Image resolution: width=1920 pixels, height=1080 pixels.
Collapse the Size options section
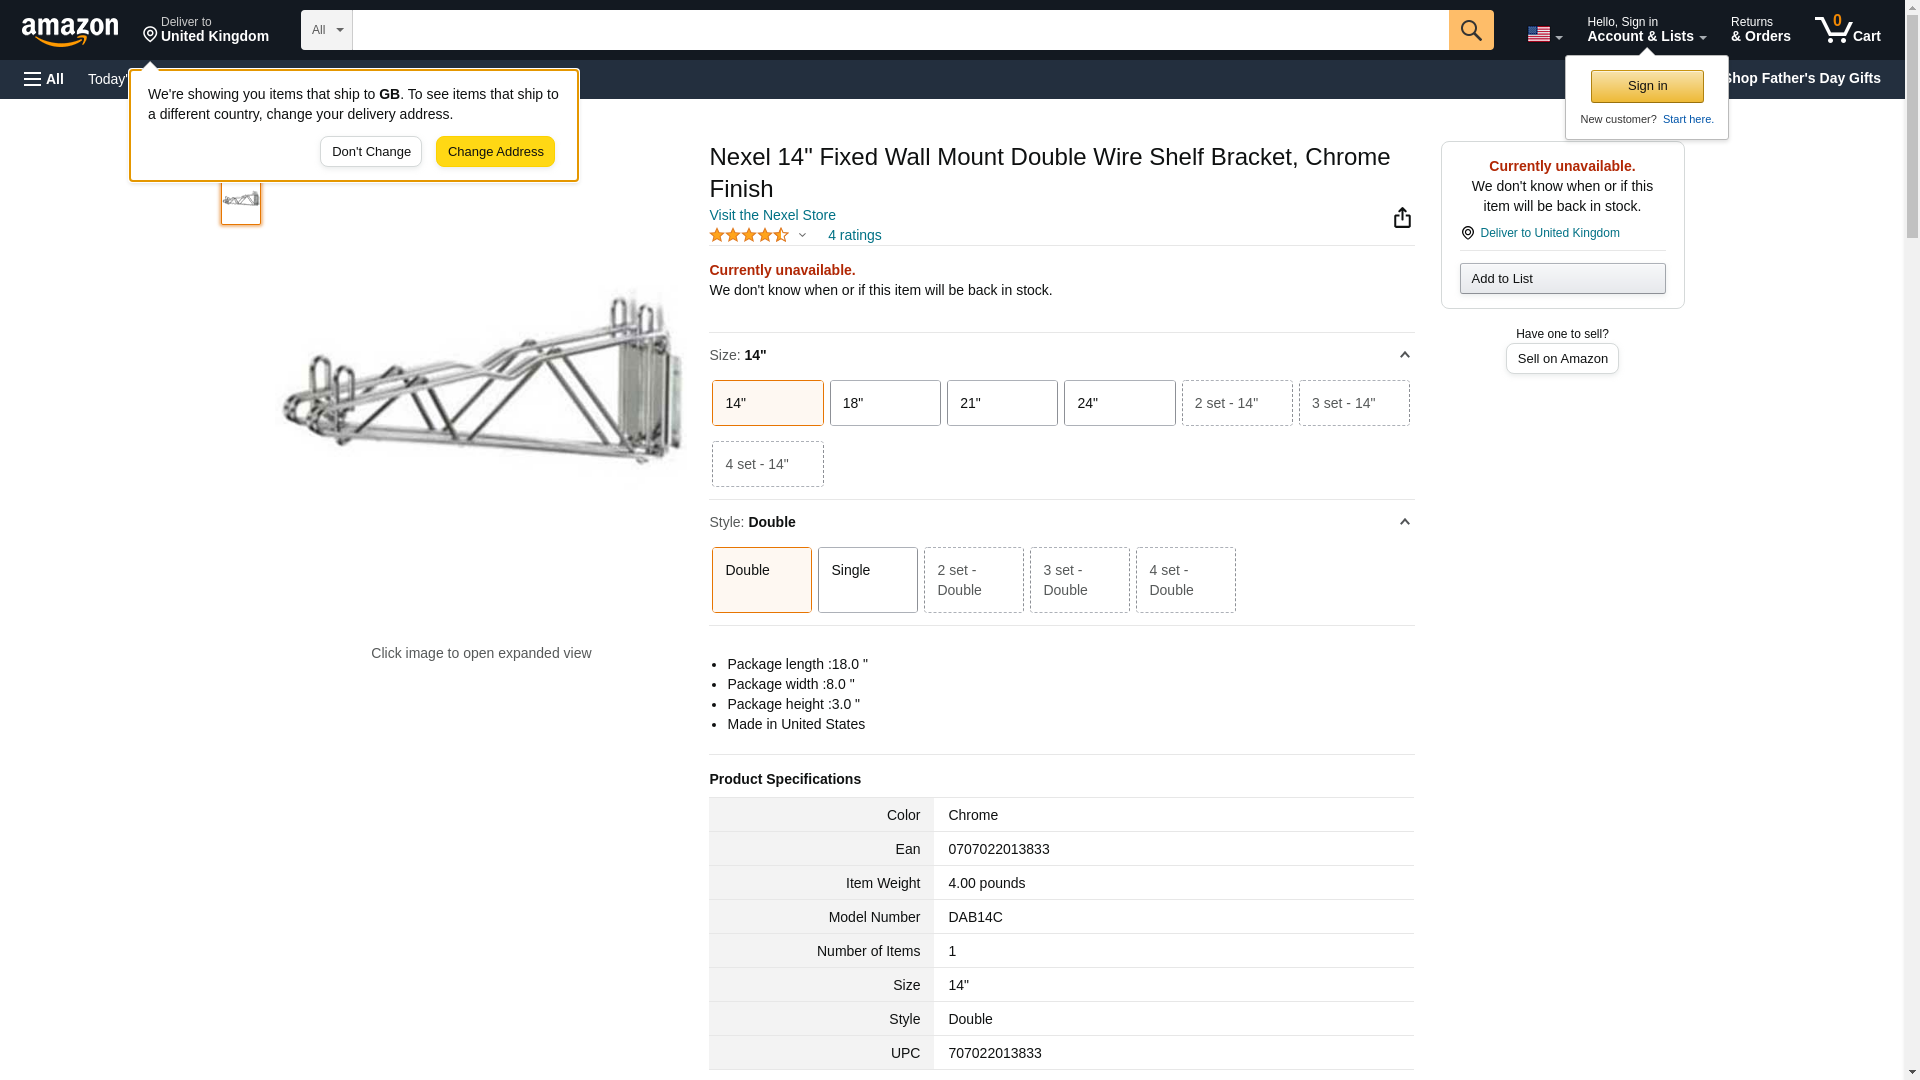coord(1404,355)
